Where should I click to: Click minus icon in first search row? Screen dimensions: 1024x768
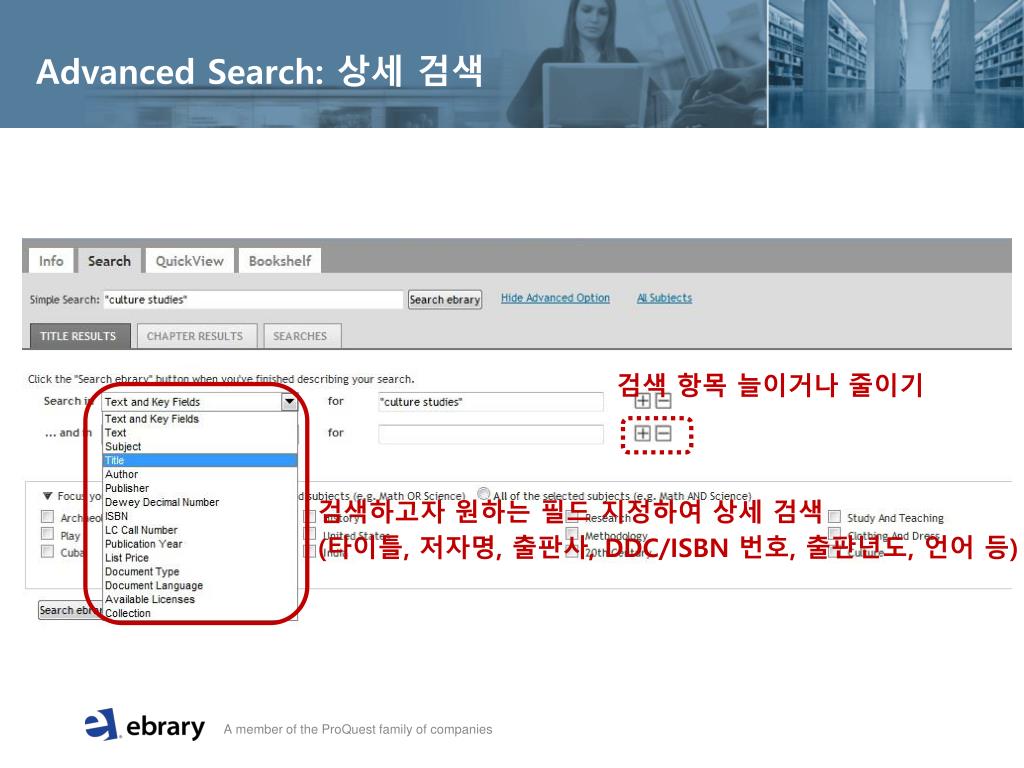pyautogui.click(x=663, y=401)
